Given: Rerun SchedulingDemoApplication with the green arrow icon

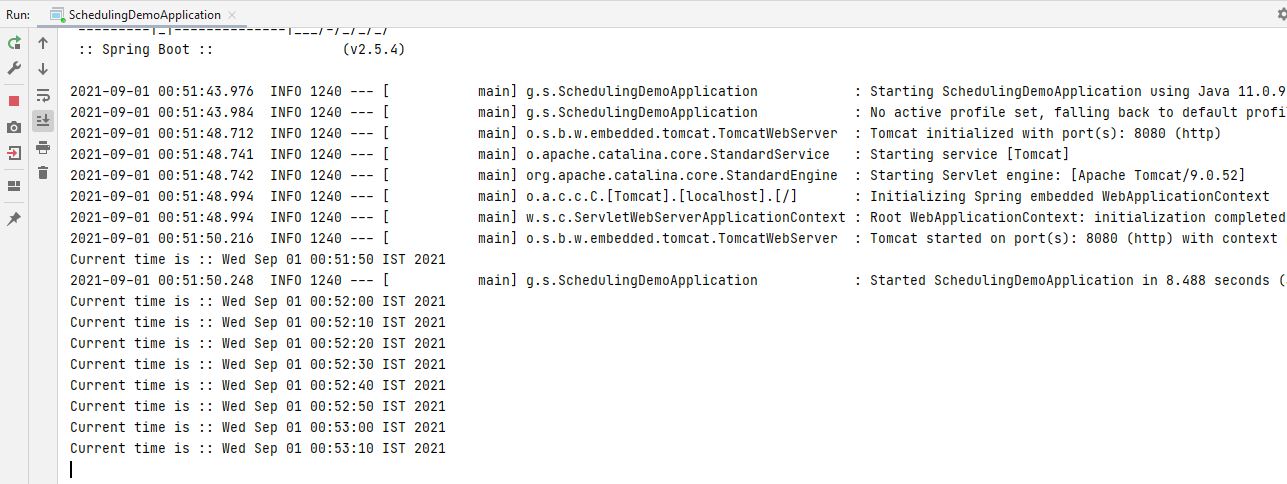Looking at the screenshot, I should tap(14, 43).
